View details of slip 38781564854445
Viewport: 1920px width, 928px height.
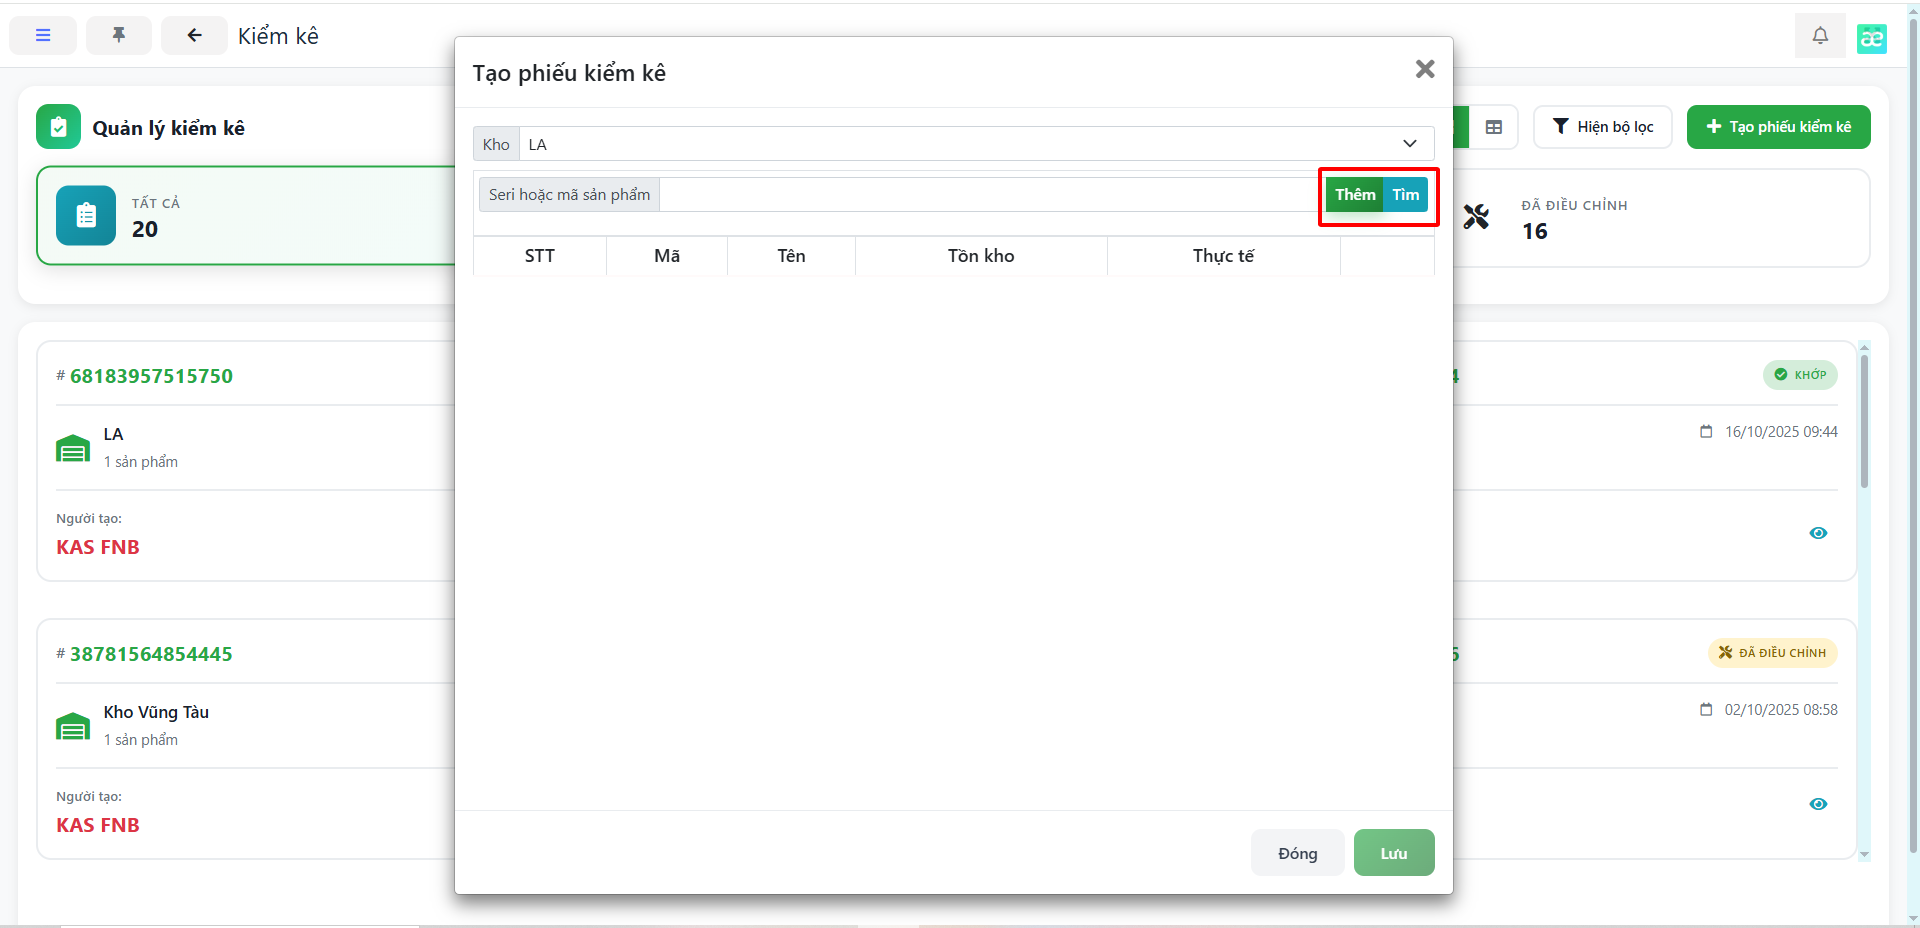[x=1818, y=804]
